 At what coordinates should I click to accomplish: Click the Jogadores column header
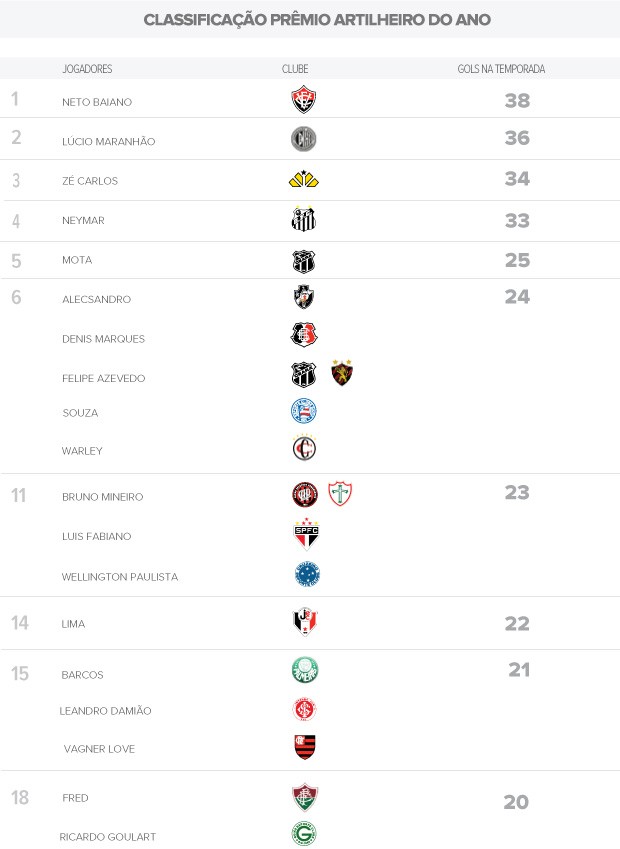[x=87, y=69]
